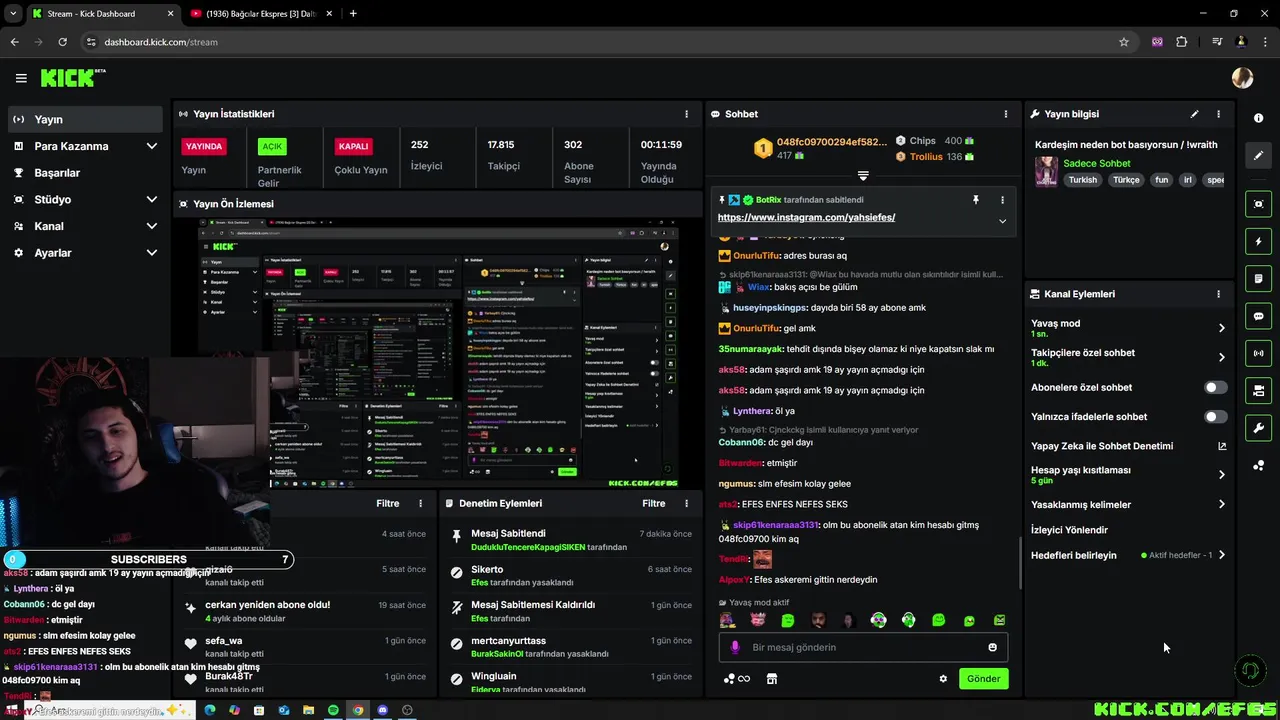Open a new browser tab

pos(353,14)
